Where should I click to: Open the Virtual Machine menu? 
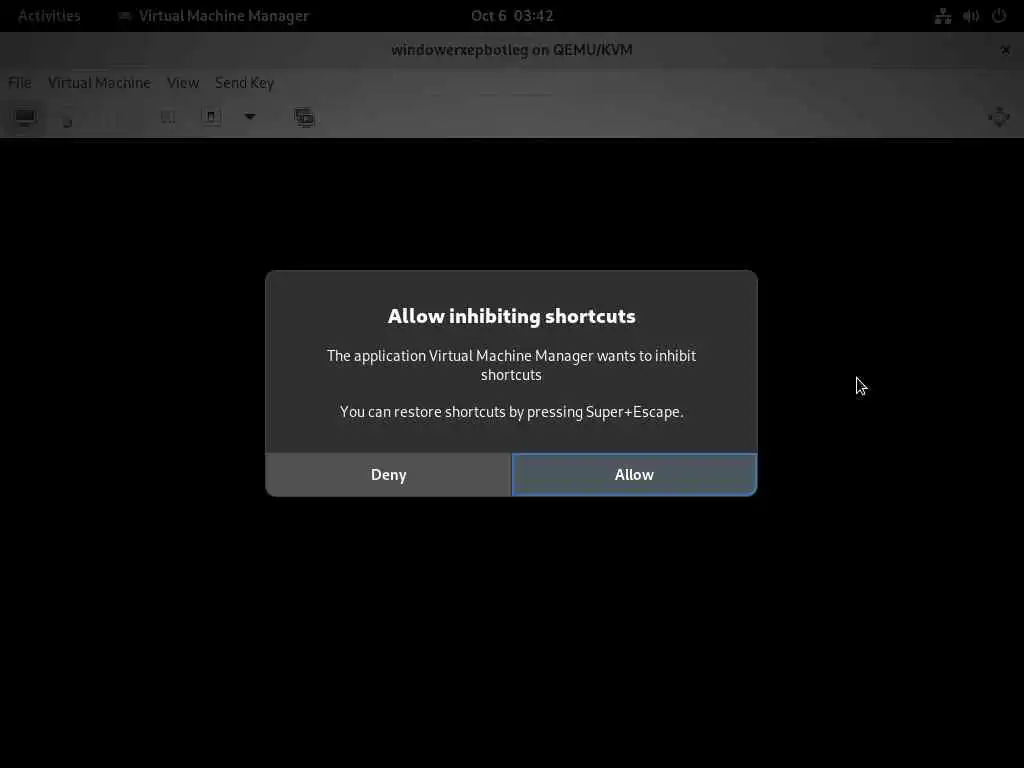[99, 83]
